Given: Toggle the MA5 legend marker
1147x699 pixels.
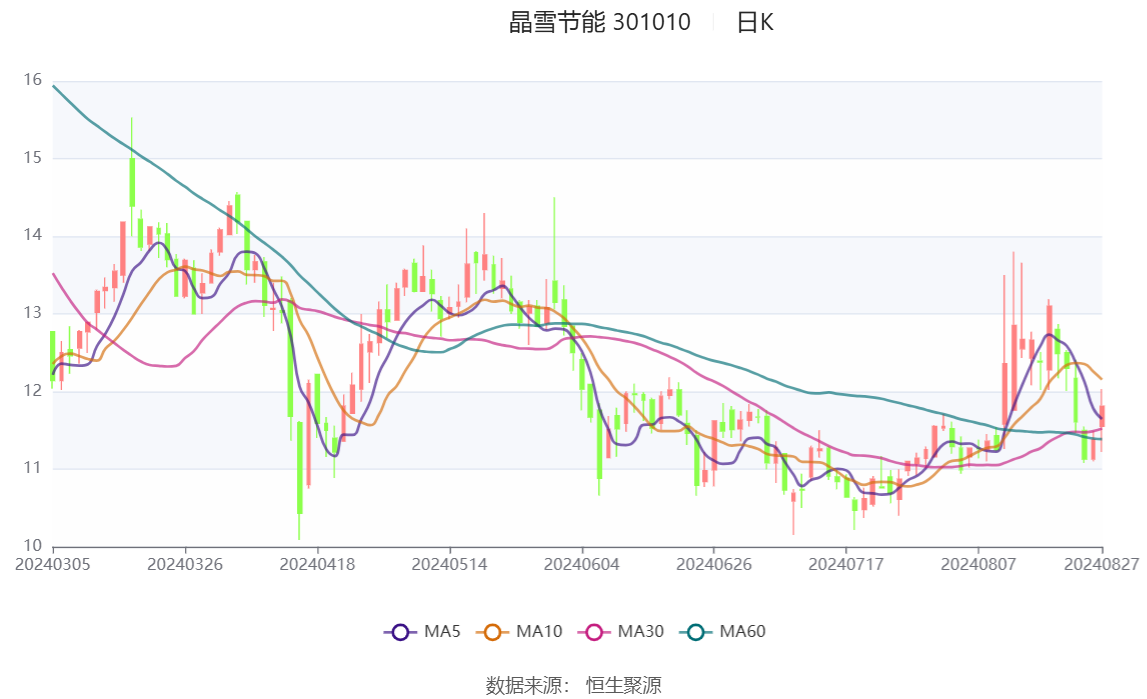Looking at the screenshot, I should pyautogui.click(x=400, y=632).
